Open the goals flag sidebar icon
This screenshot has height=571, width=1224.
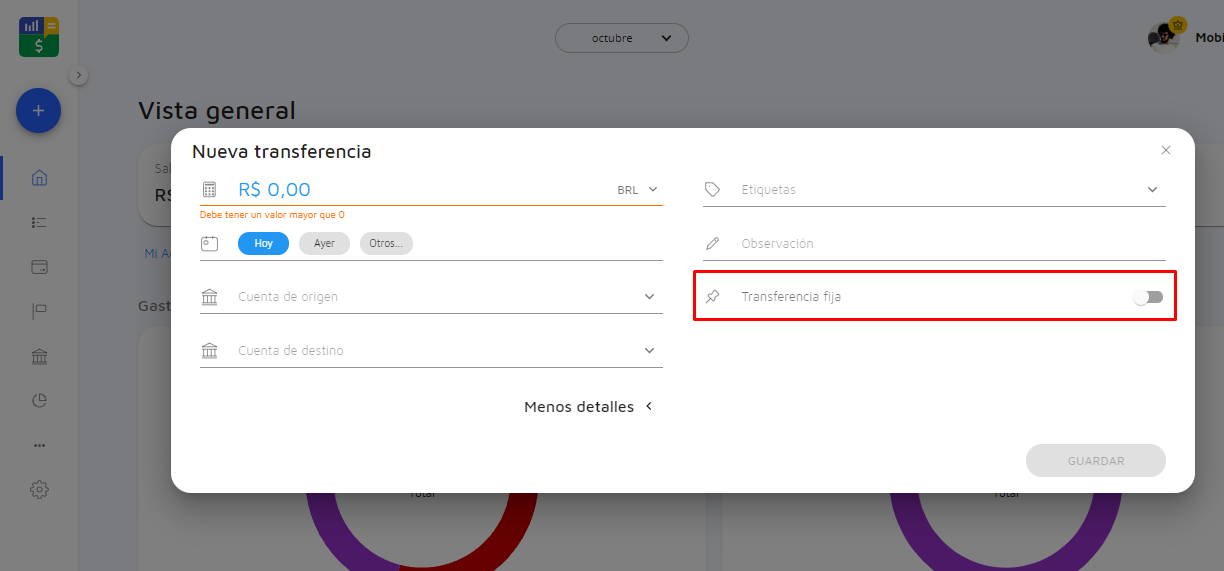click(40, 312)
